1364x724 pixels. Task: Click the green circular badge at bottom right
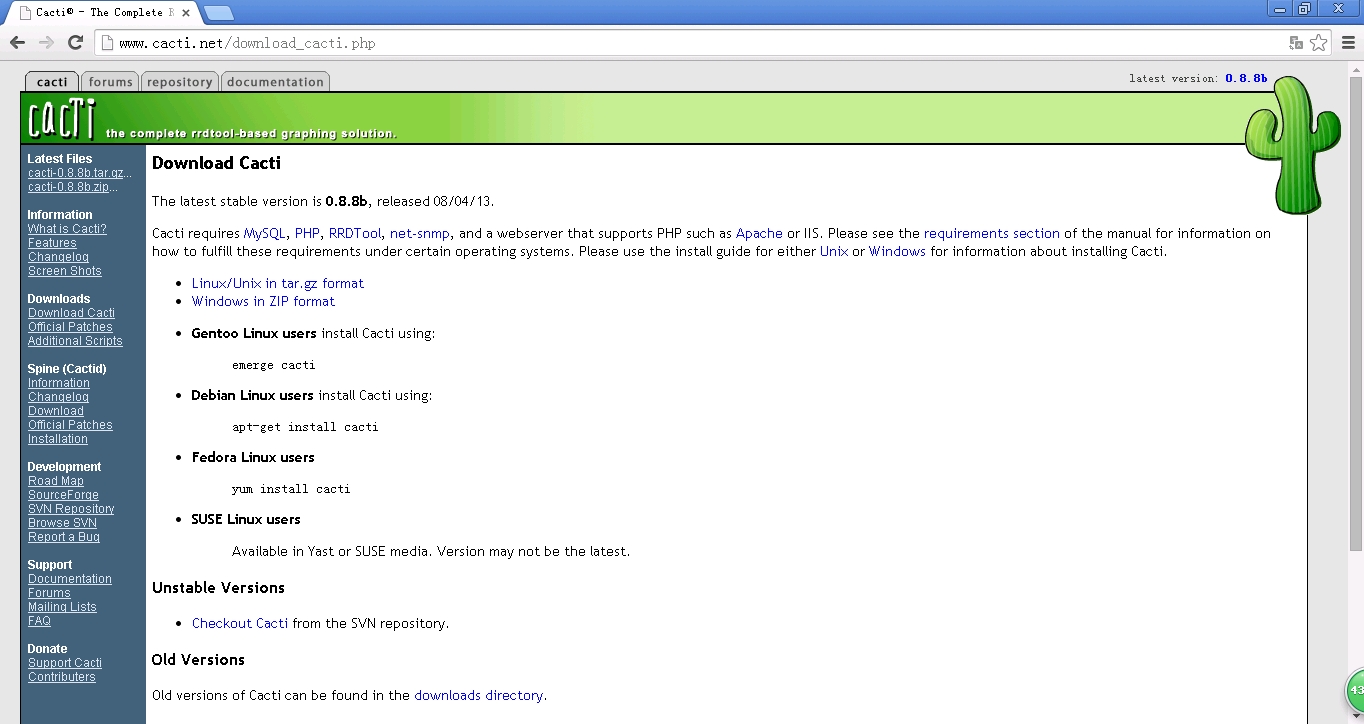tap(1355, 690)
